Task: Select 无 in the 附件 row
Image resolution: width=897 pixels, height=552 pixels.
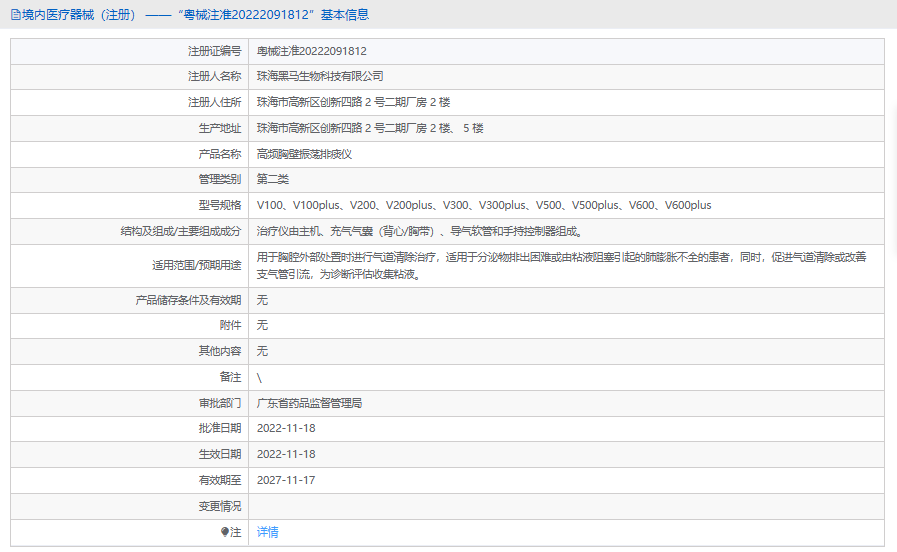Action: [x=262, y=325]
